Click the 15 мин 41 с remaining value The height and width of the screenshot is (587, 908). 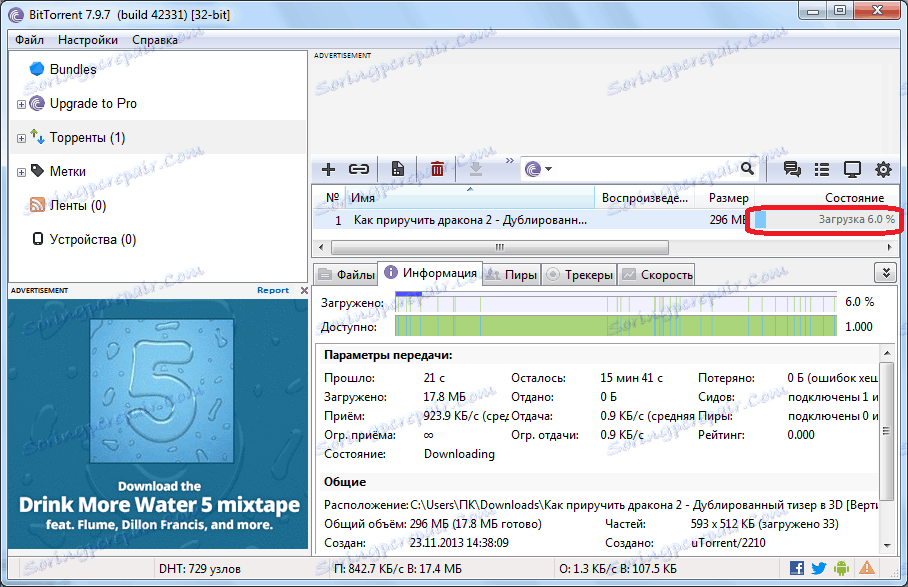tap(631, 378)
